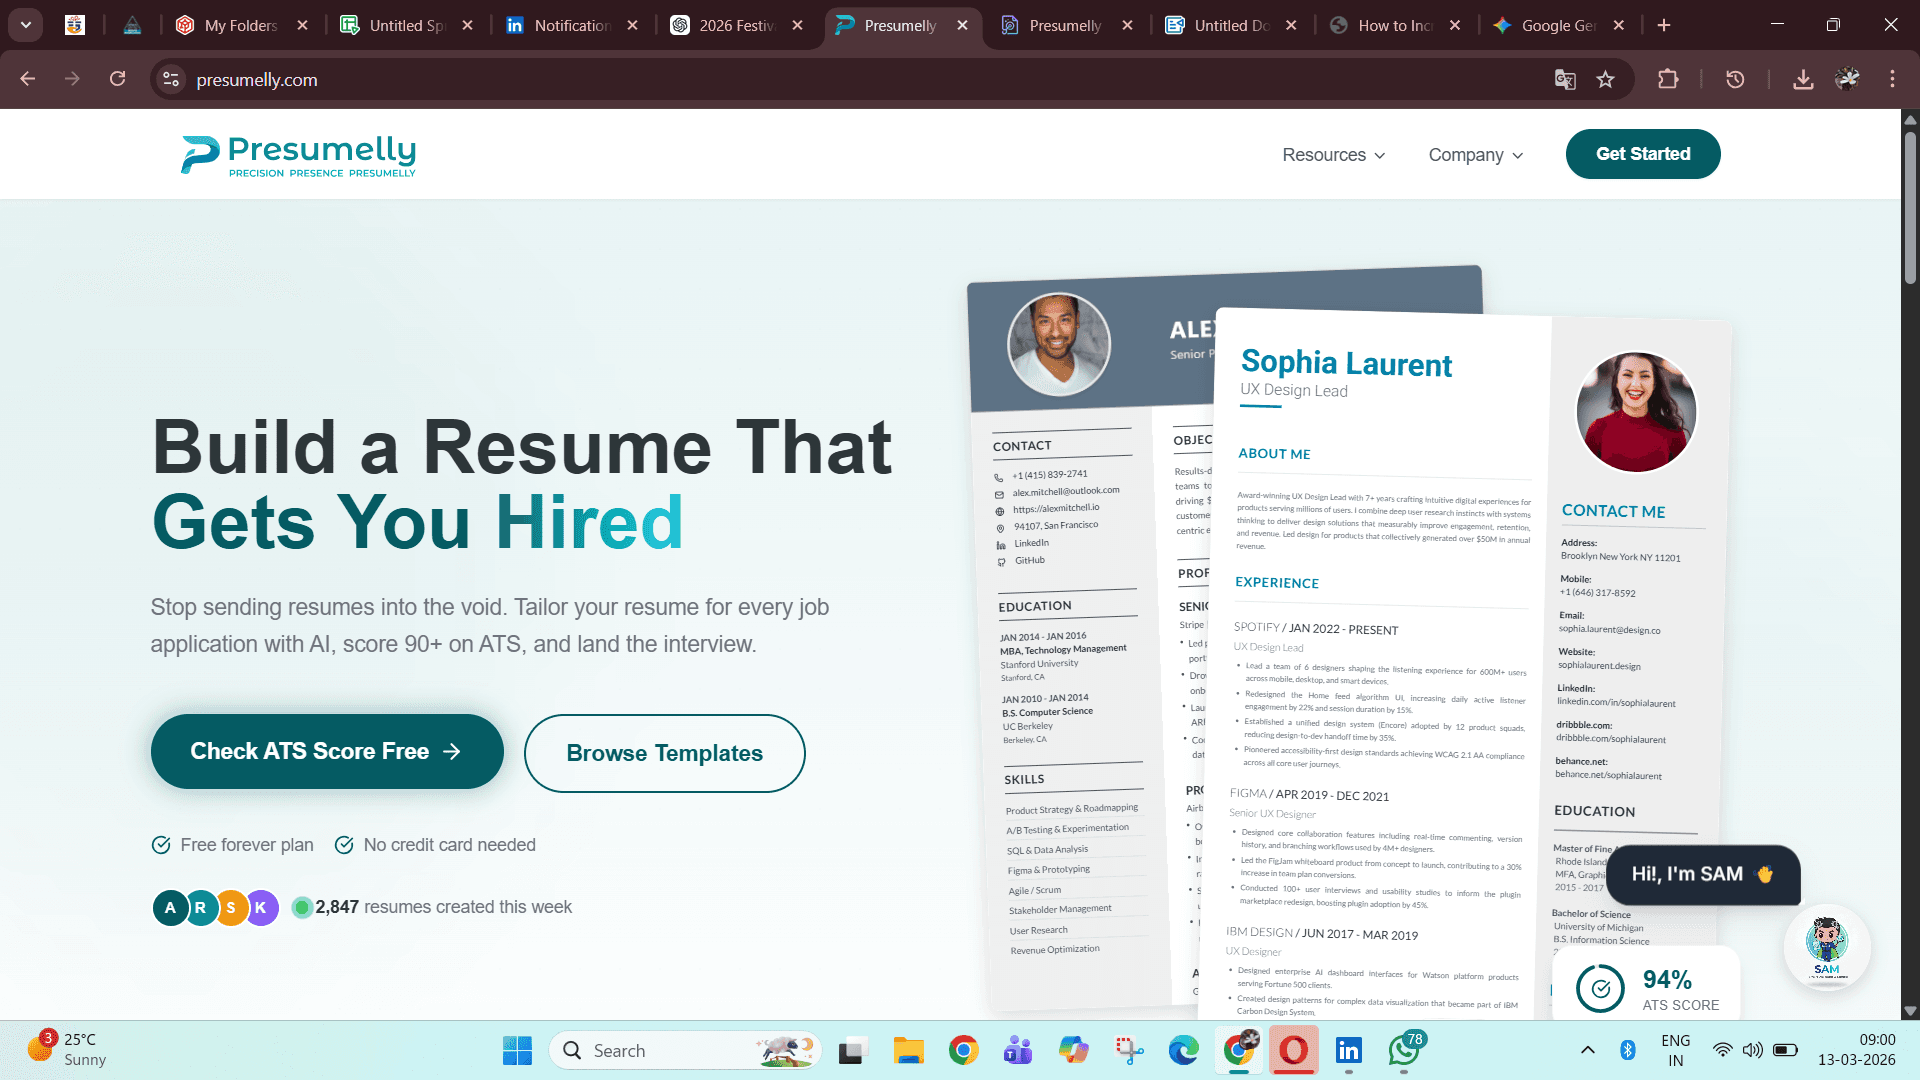Switch to the How to Inc tab
Screen dimensions: 1920x1080
[x=1395, y=25]
